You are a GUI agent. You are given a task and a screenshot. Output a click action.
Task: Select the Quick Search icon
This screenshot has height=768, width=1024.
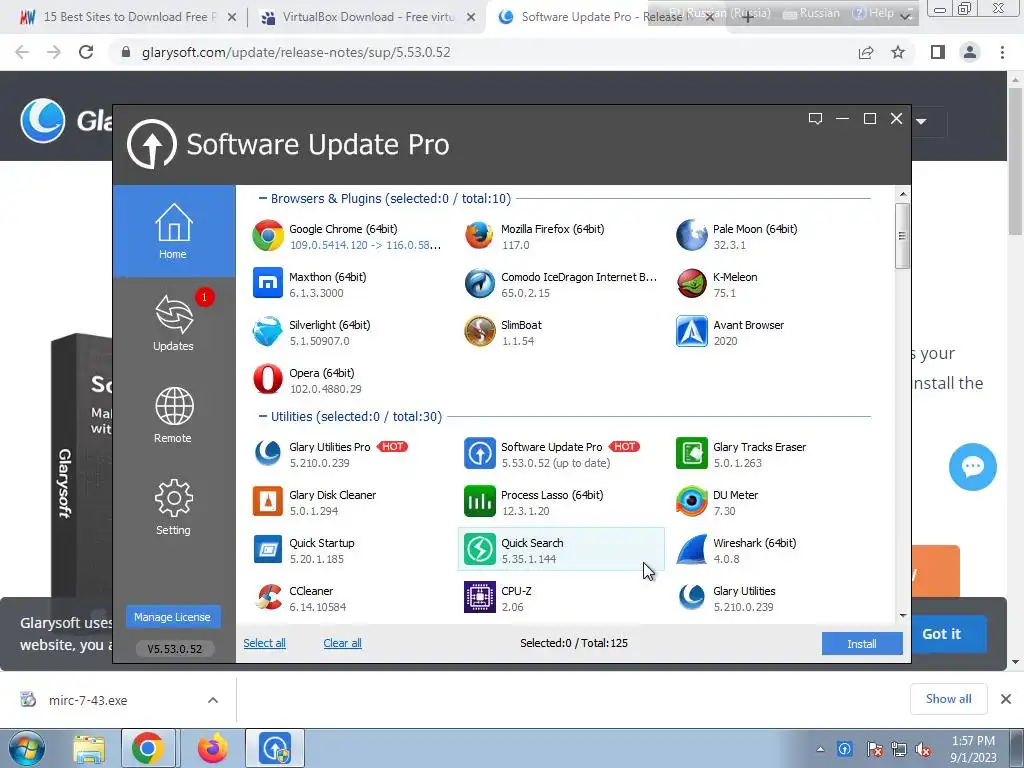point(479,549)
